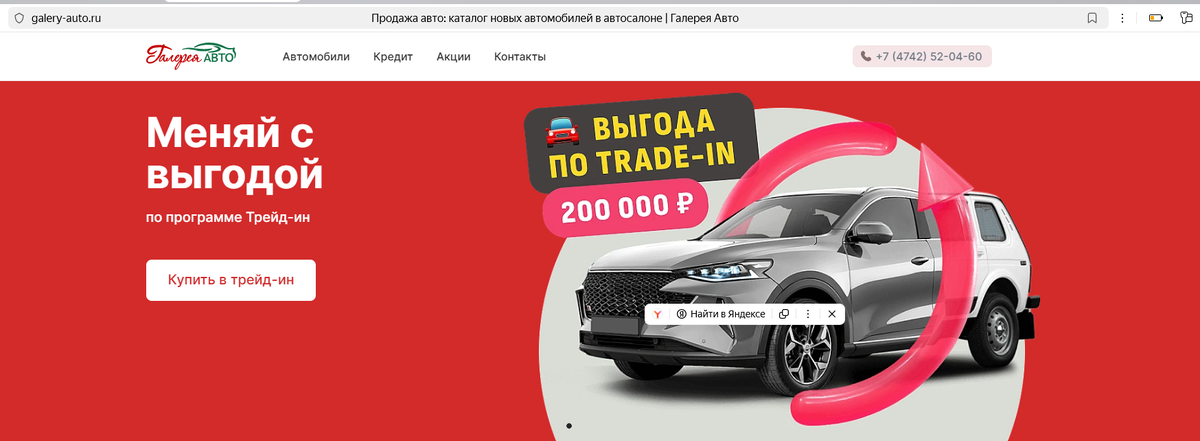Click the Галерея Авто logo
Screen dimensions: 1200x441
pos(191,56)
